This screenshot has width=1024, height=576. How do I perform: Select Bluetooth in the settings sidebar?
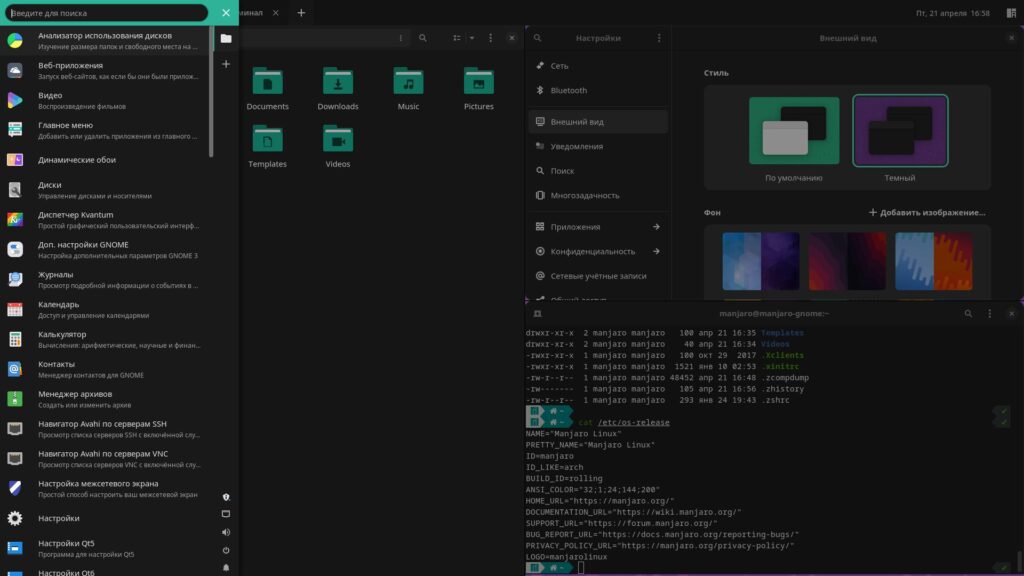click(568, 90)
